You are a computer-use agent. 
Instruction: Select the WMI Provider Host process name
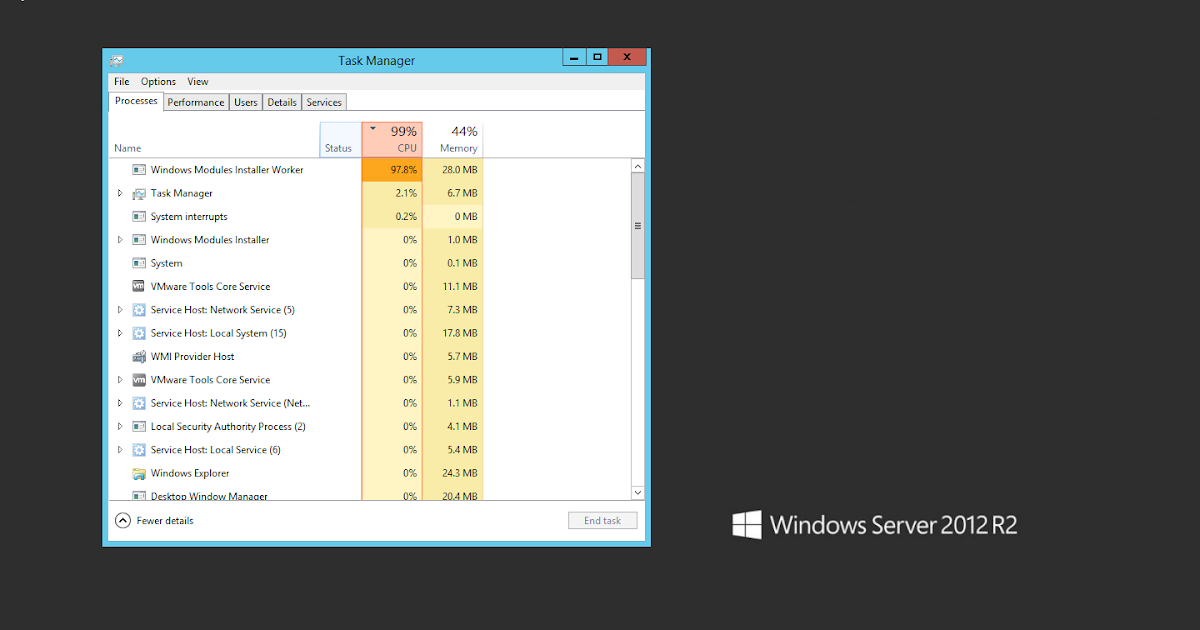tap(193, 357)
